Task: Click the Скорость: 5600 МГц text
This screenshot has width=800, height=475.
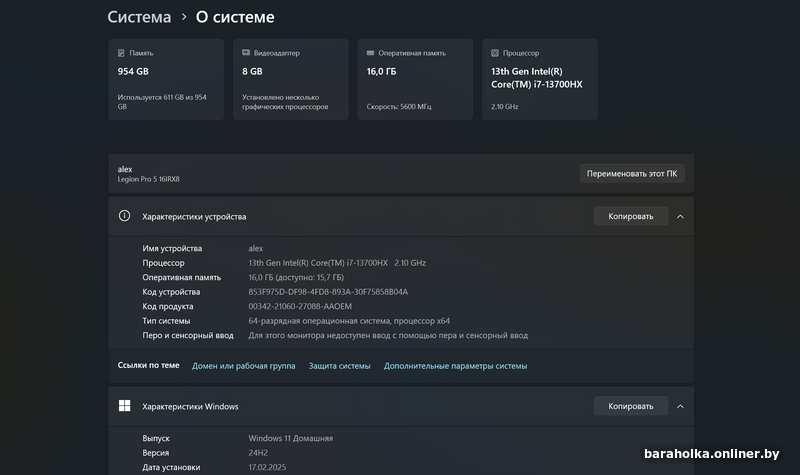Action: point(399,107)
